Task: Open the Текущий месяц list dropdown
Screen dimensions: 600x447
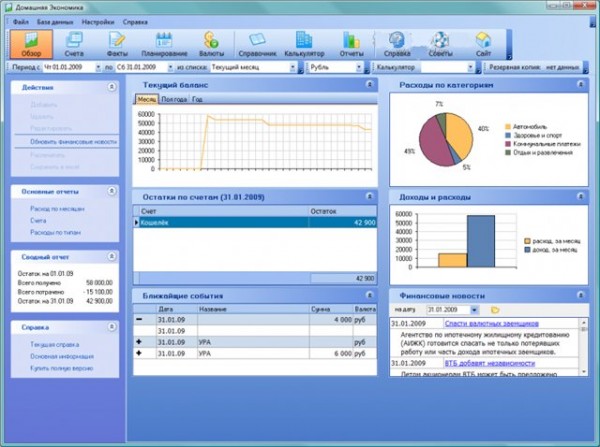Action: pos(292,67)
